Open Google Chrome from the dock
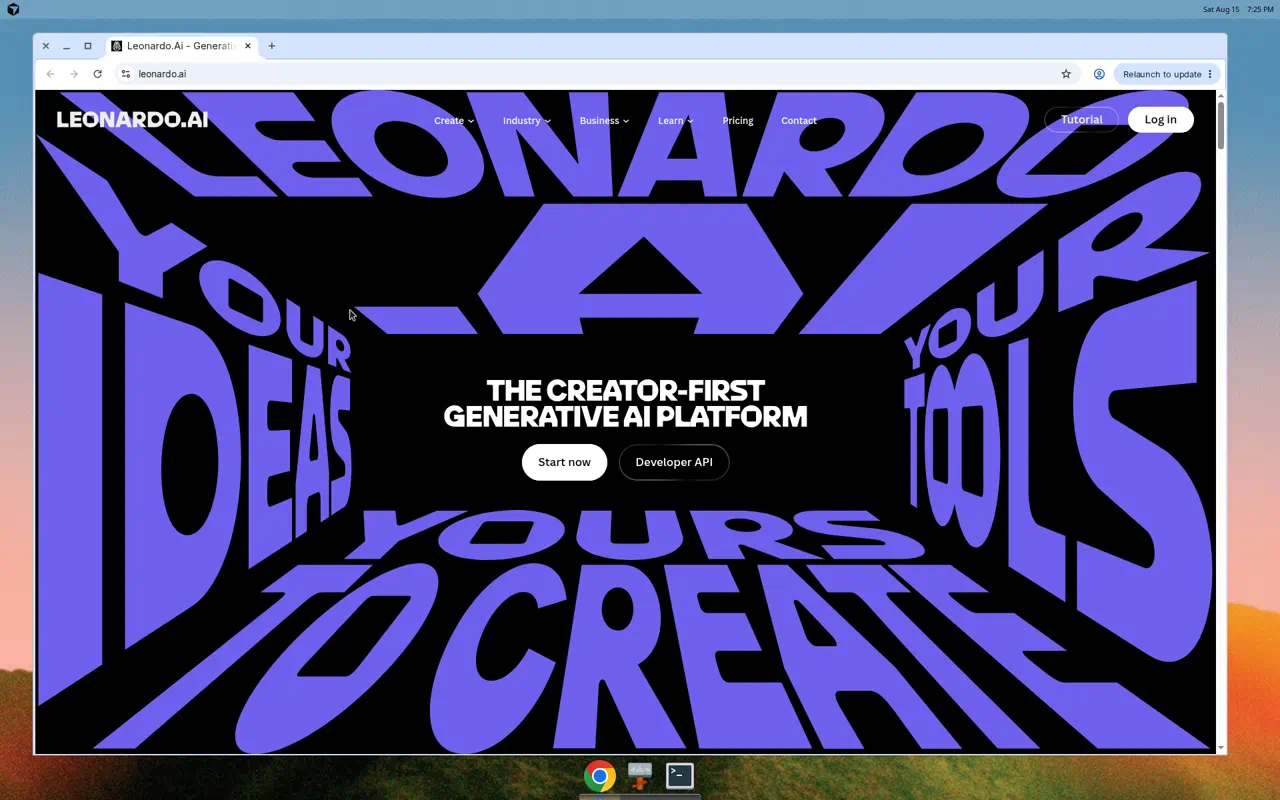Screen dimensions: 1280x800 (x=600, y=776)
